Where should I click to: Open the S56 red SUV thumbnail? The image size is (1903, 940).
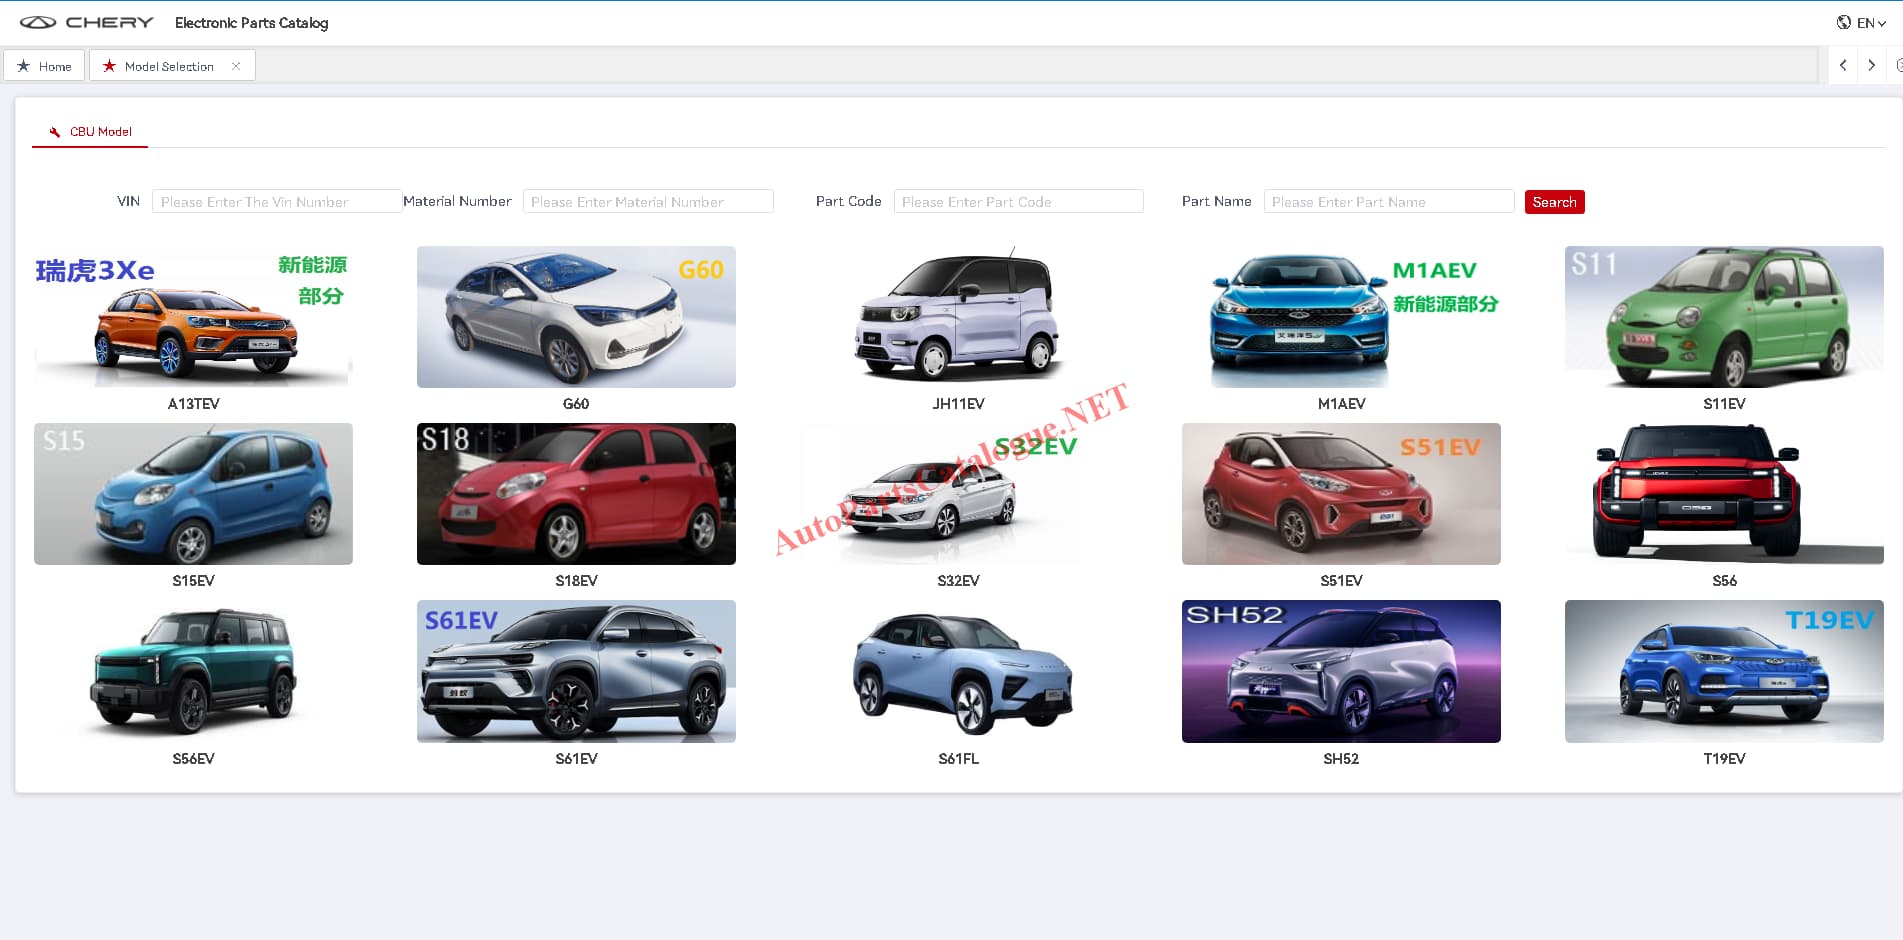click(1724, 494)
